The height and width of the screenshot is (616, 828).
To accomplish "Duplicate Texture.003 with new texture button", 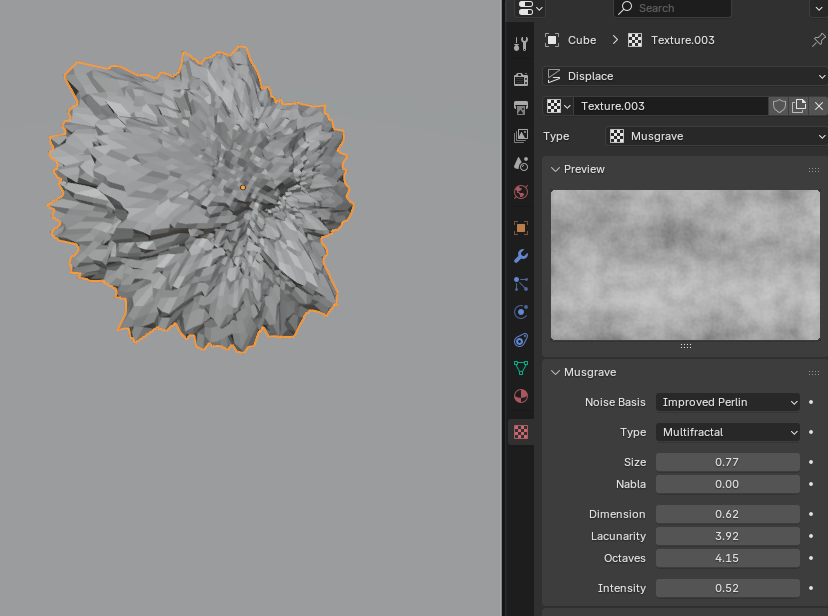I will [x=799, y=106].
